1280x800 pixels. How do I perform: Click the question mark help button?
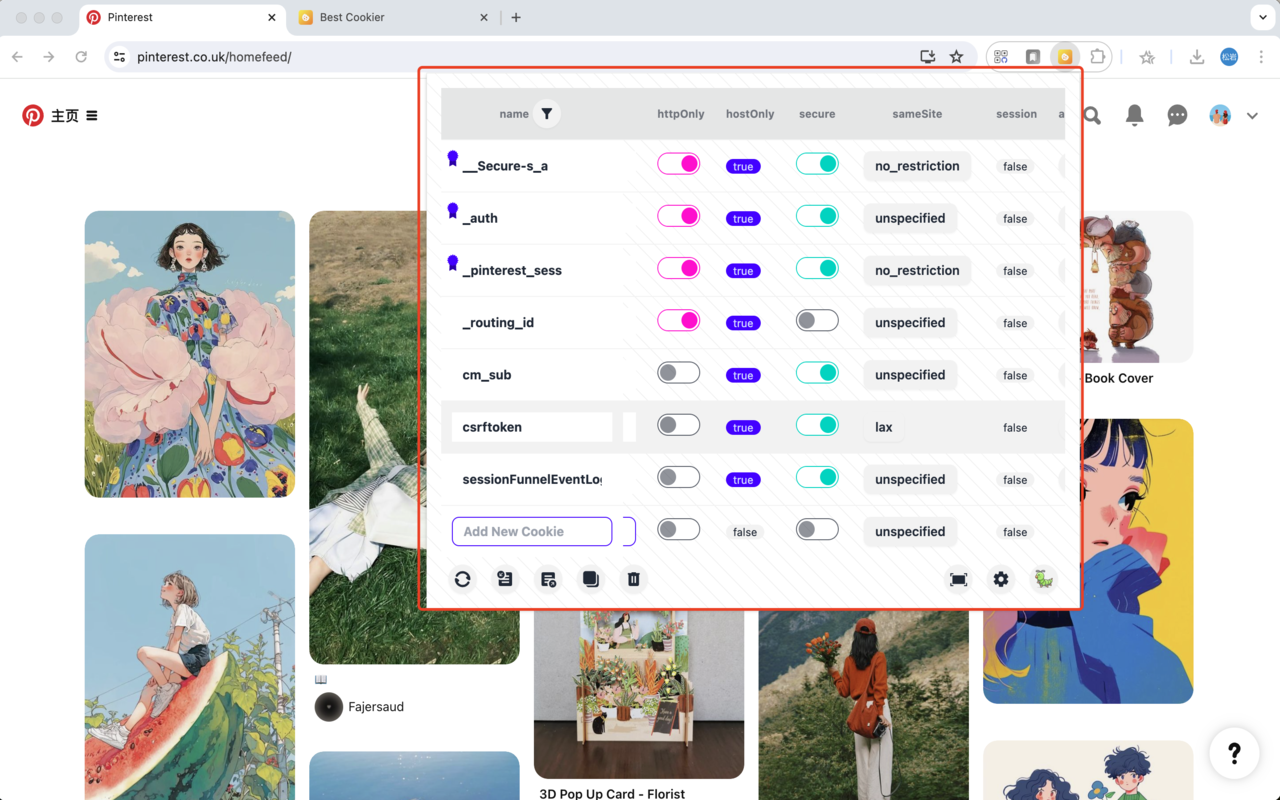pyautogui.click(x=1234, y=753)
